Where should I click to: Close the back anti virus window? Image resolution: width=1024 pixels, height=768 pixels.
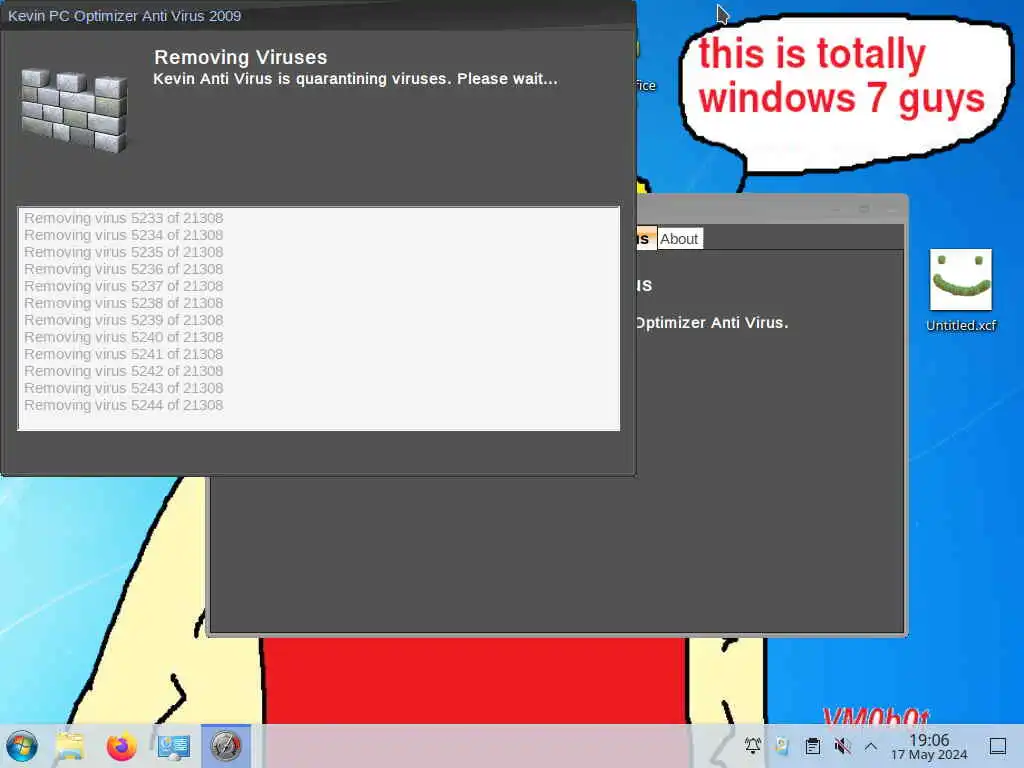pyautogui.click(x=892, y=209)
